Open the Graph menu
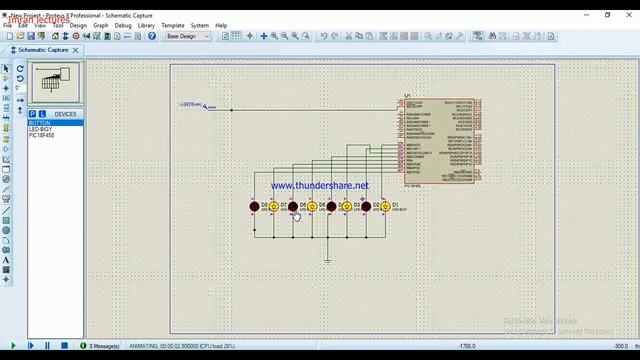This screenshot has width=640, height=360. click(x=100, y=25)
